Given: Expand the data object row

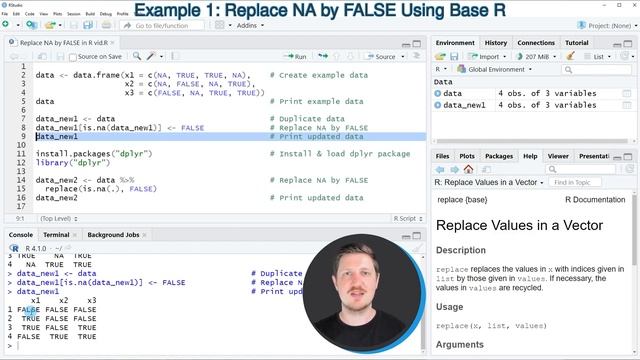Looking at the screenshot, I should pos(438,93).
